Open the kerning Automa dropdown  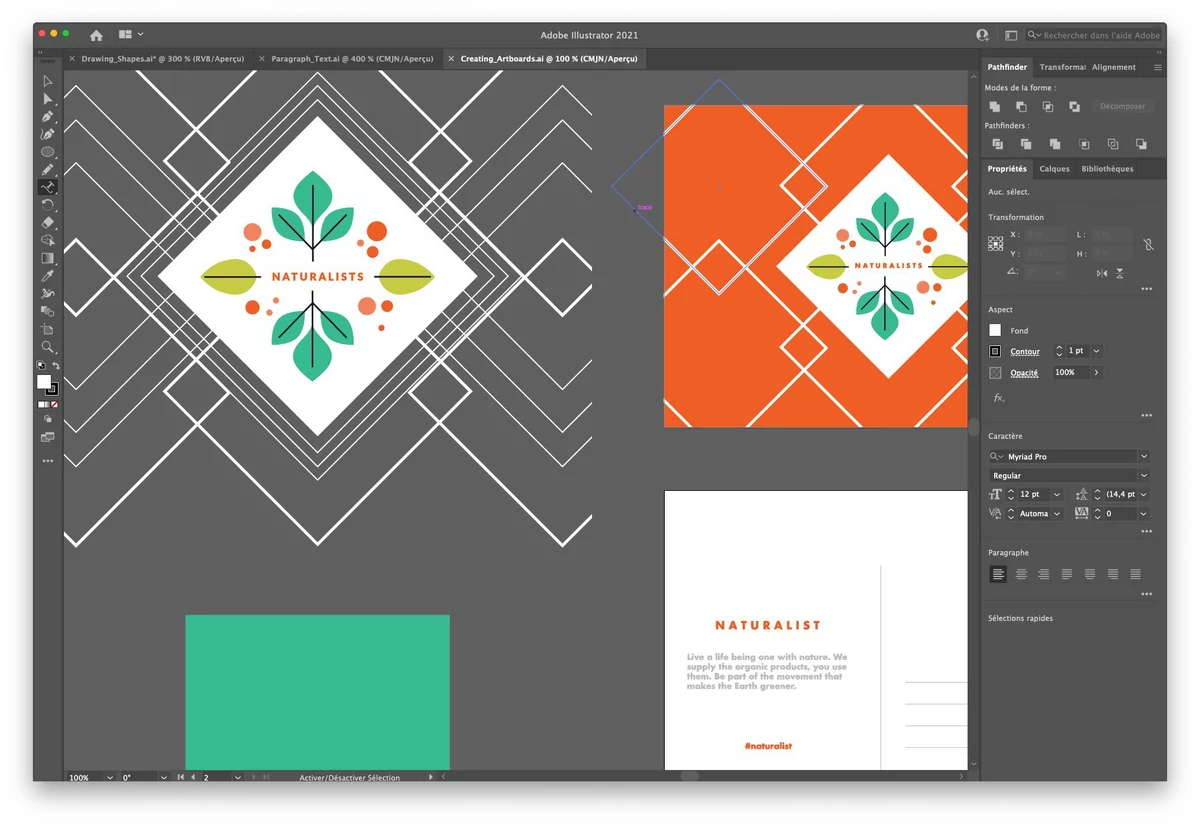pos(1057,514)
